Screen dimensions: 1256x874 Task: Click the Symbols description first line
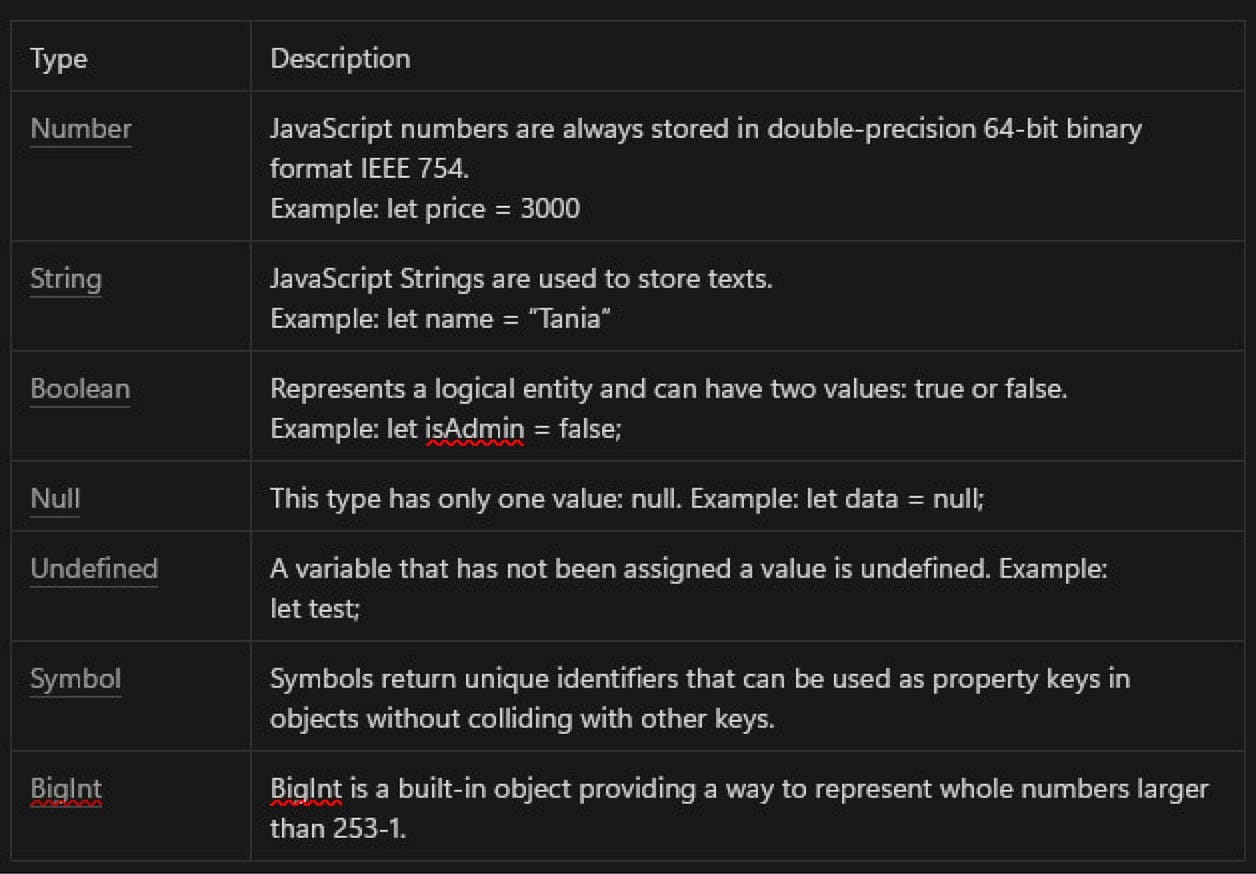pyautogui.click(x=700, y=679)
